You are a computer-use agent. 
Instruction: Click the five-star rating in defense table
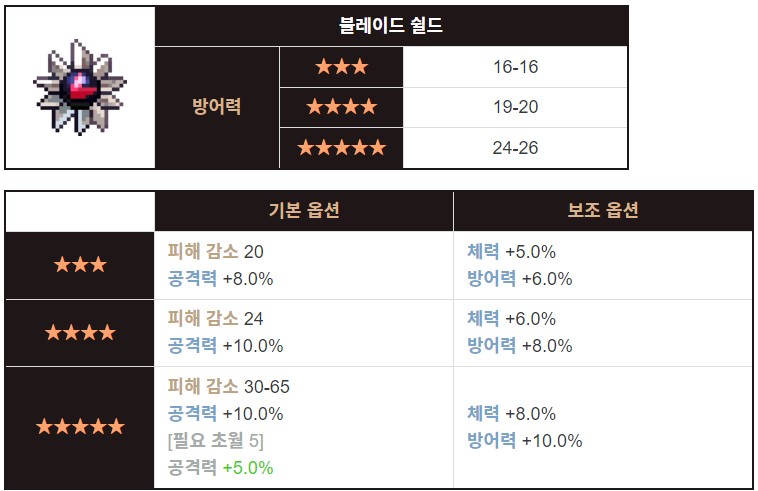(x=341, y=148)
